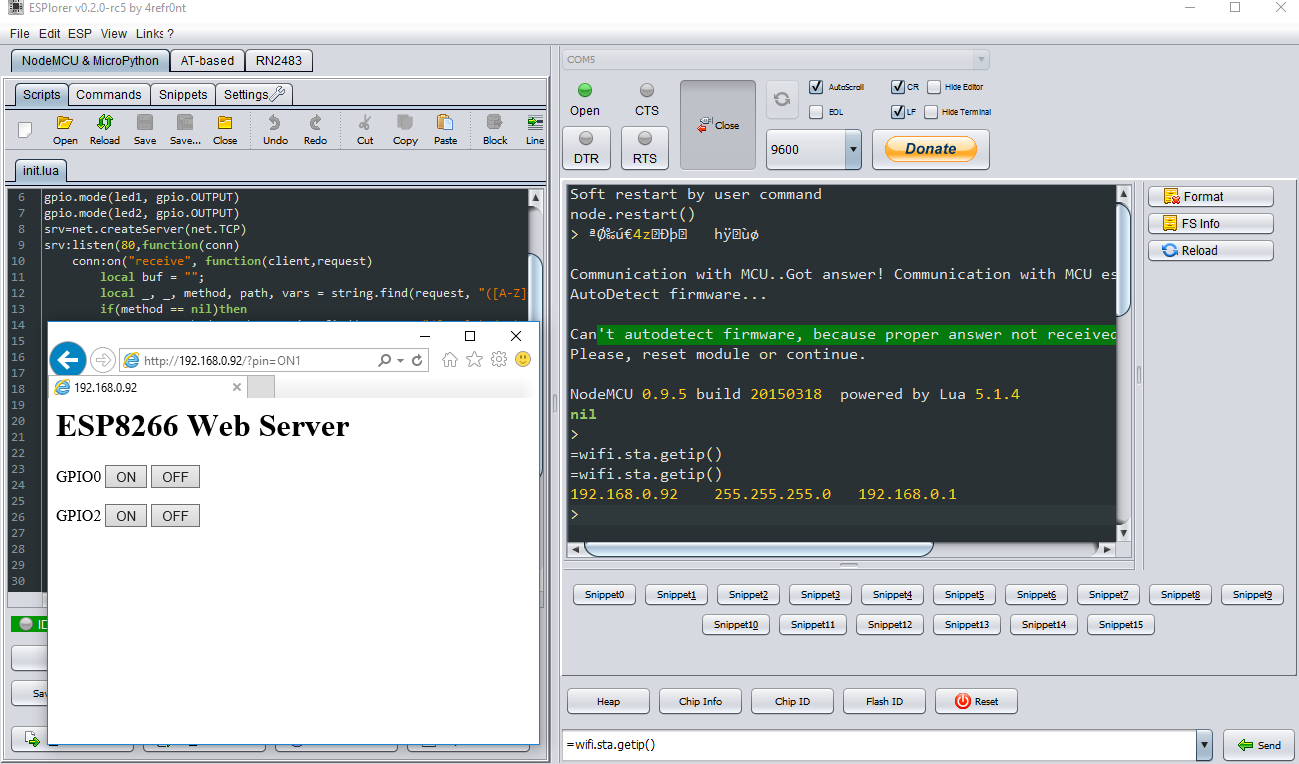Enable the Hide Editor checkbox

point(934,87)
